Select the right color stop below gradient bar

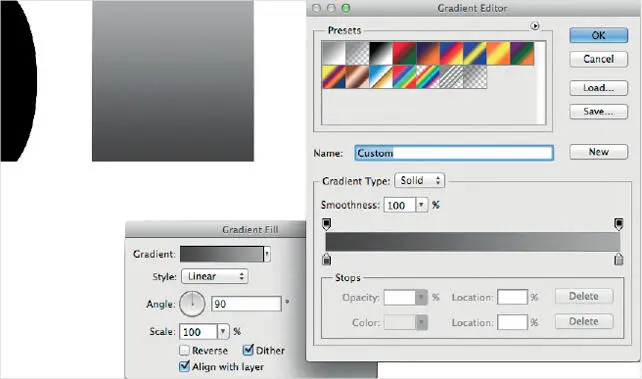click(619, 259)
